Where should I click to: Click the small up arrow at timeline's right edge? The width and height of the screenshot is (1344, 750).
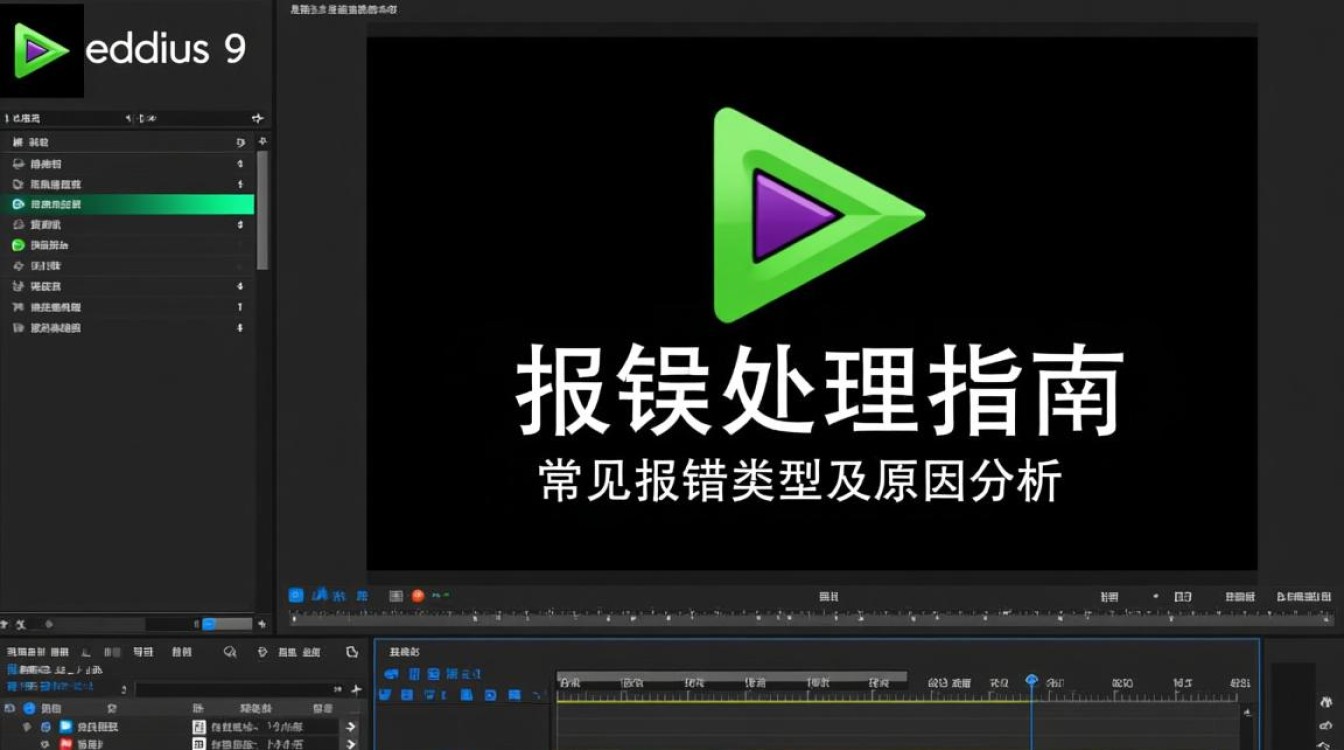[x=1247, y=712]
